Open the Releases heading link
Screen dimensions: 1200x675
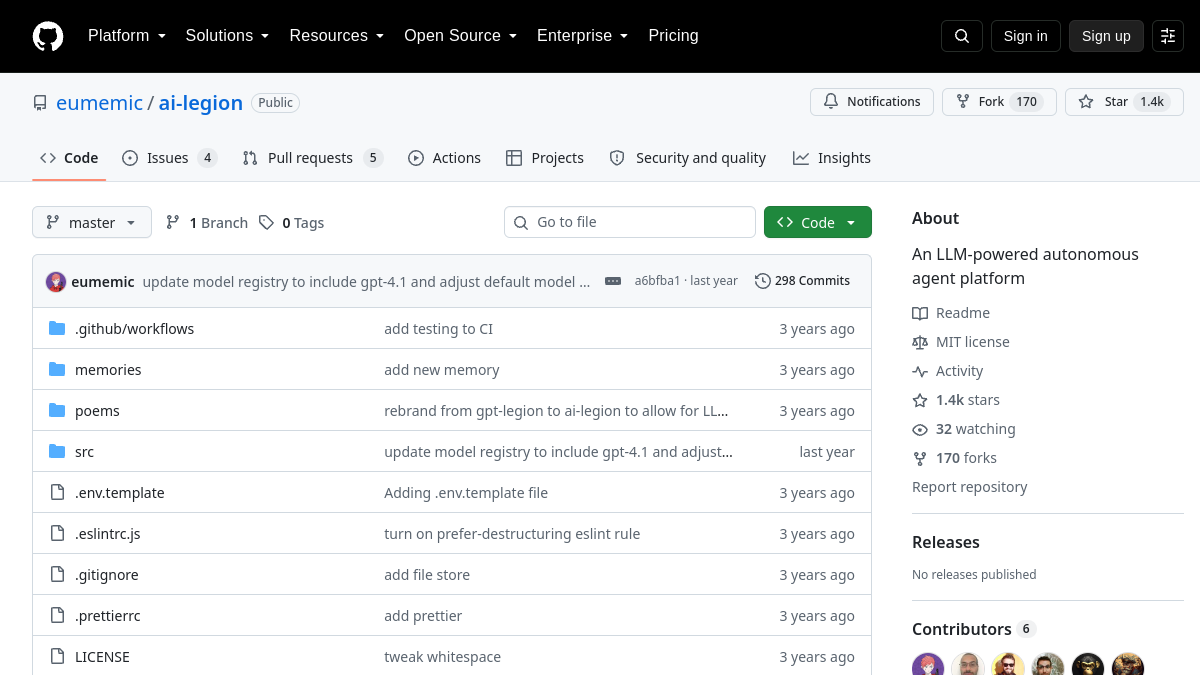coord(946,542)
